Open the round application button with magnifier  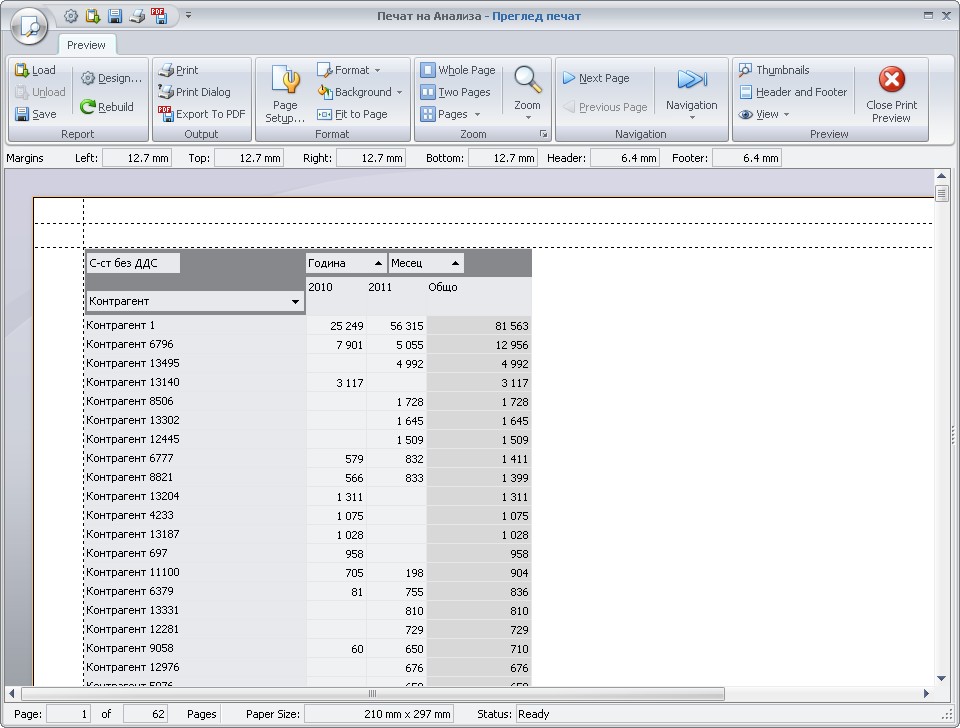click(29, 26)
